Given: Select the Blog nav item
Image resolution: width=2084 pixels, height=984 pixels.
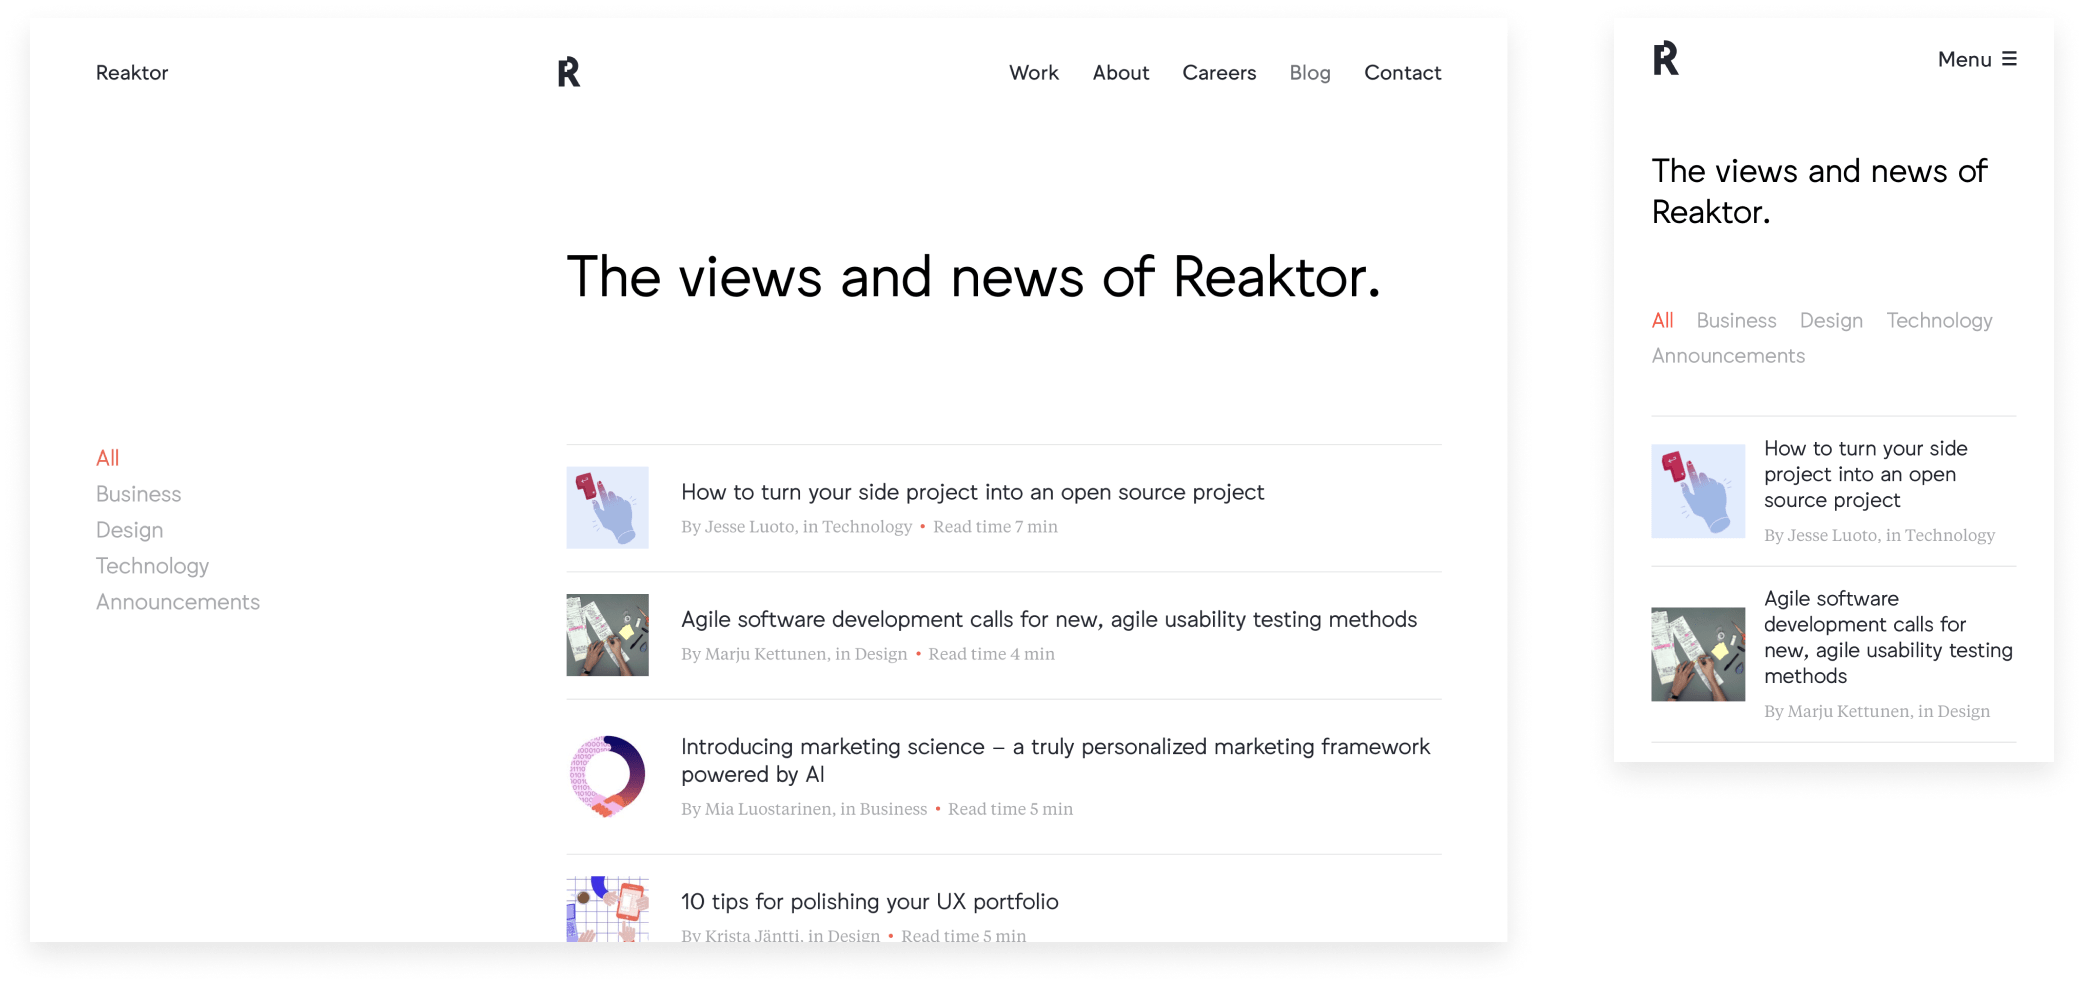Looking at the screenshot, I should (1309, 73).
